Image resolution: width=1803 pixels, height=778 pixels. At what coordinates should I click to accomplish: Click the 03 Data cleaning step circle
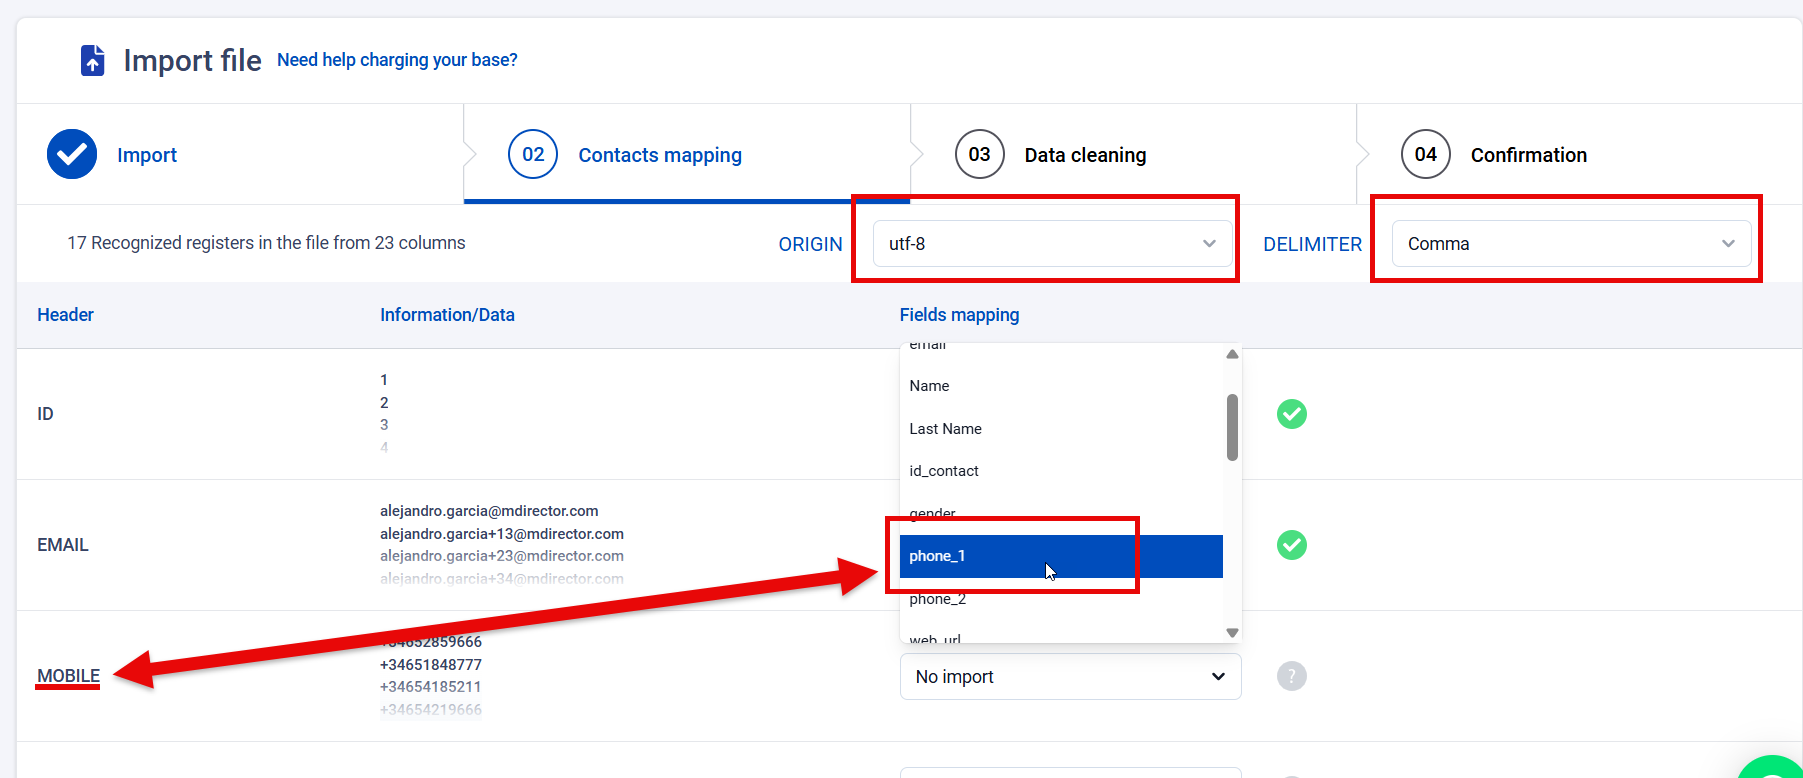pos(979,154)
